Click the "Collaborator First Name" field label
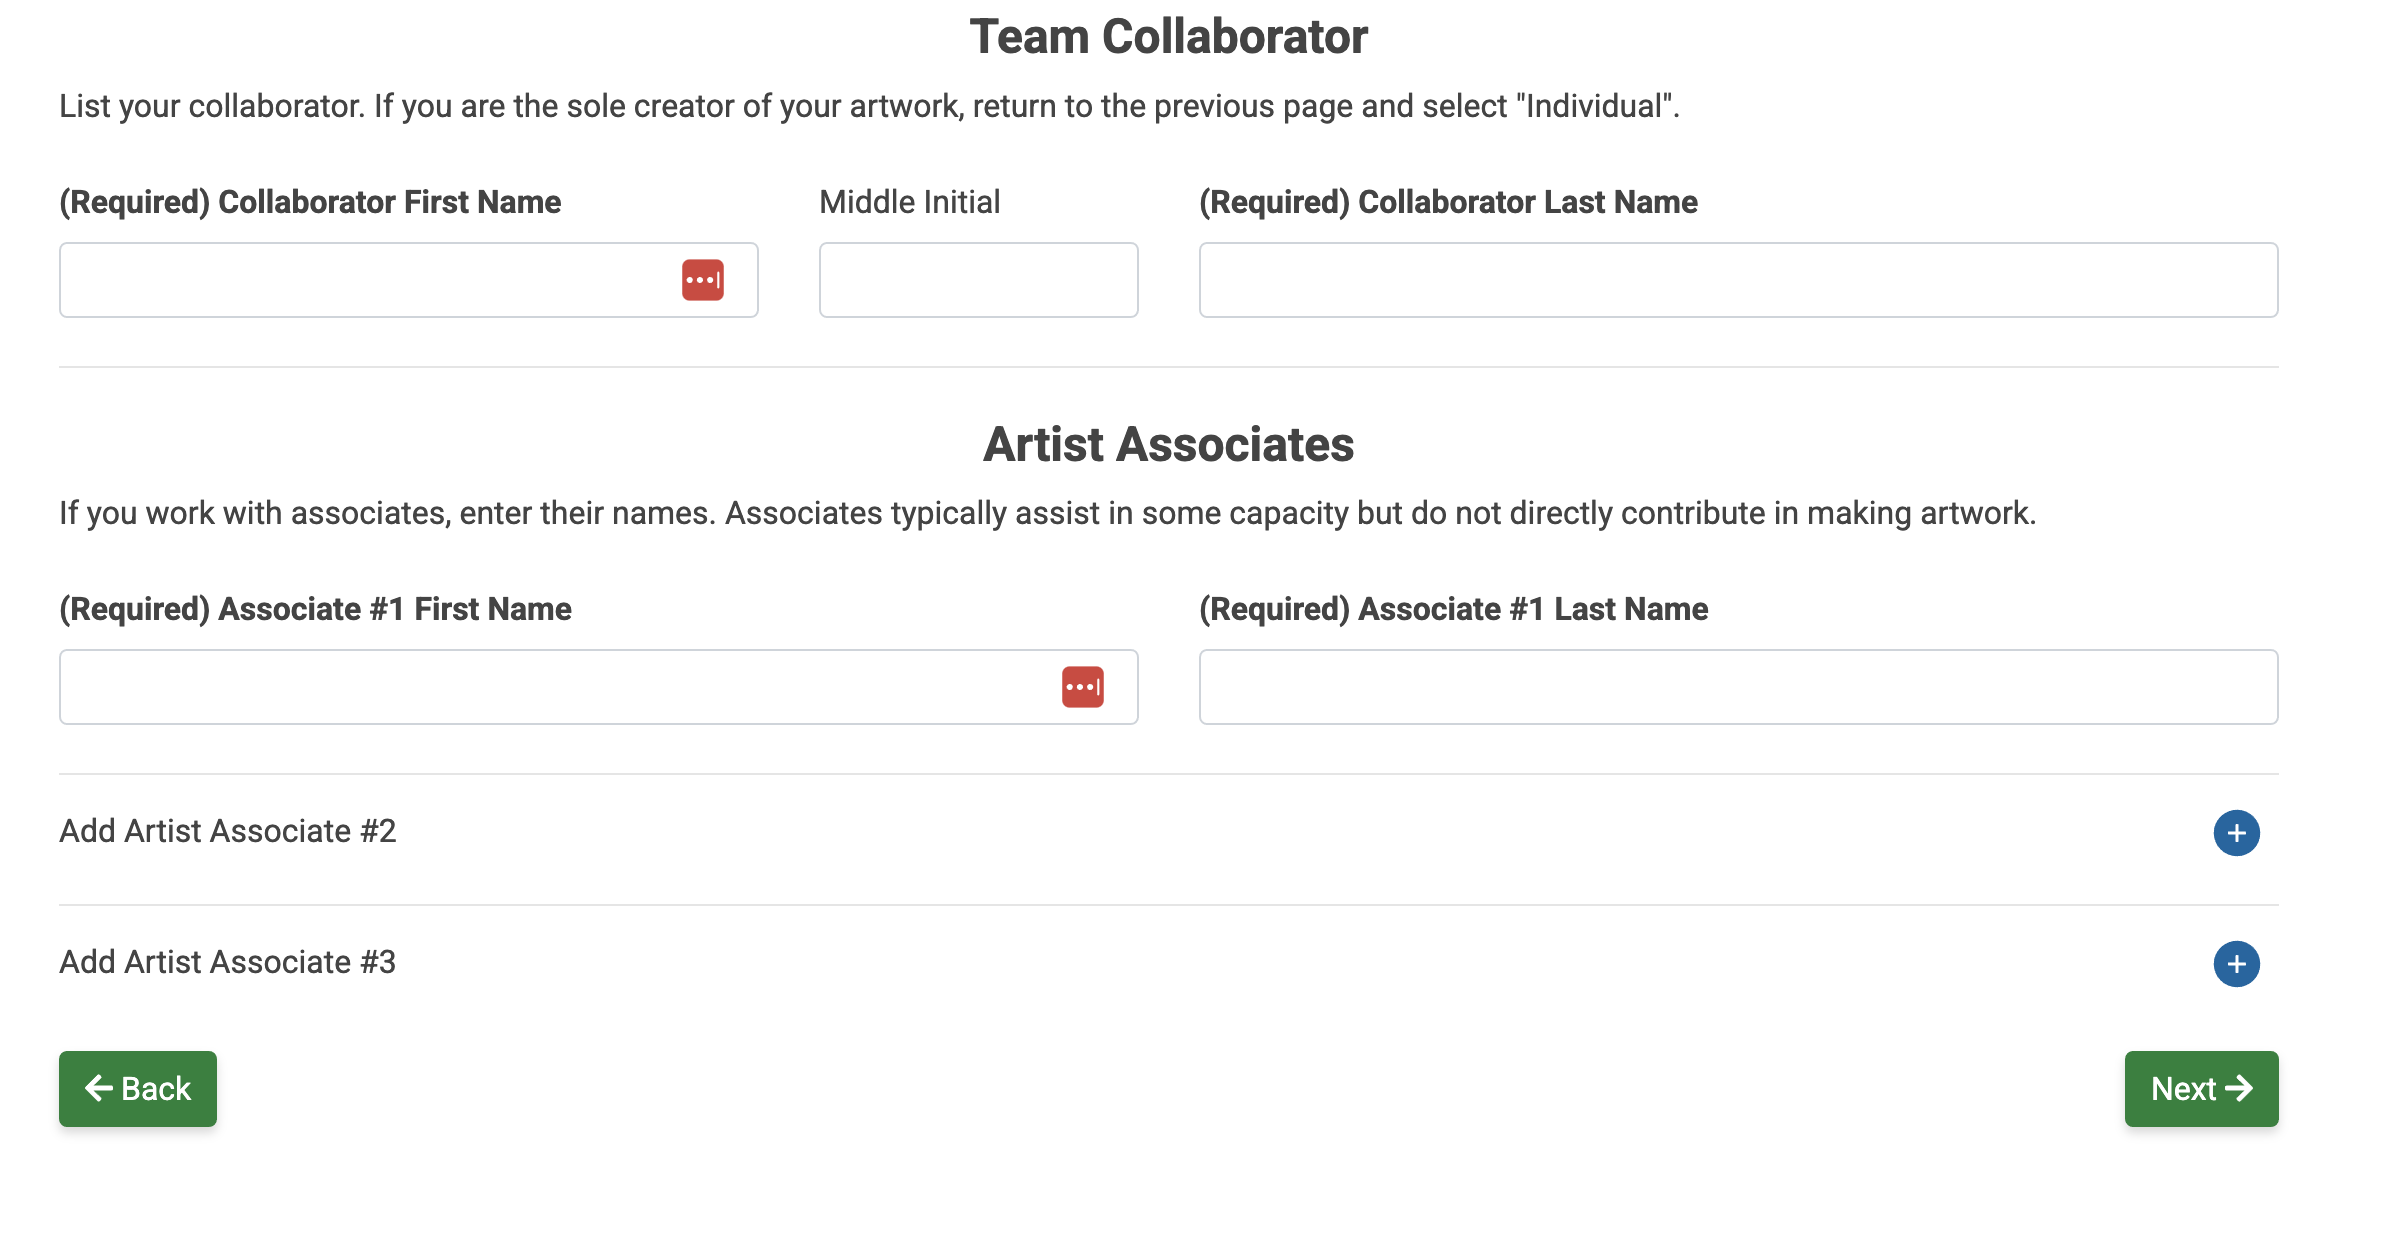This screenshot has width=2404, height=1236. point(310,202)
